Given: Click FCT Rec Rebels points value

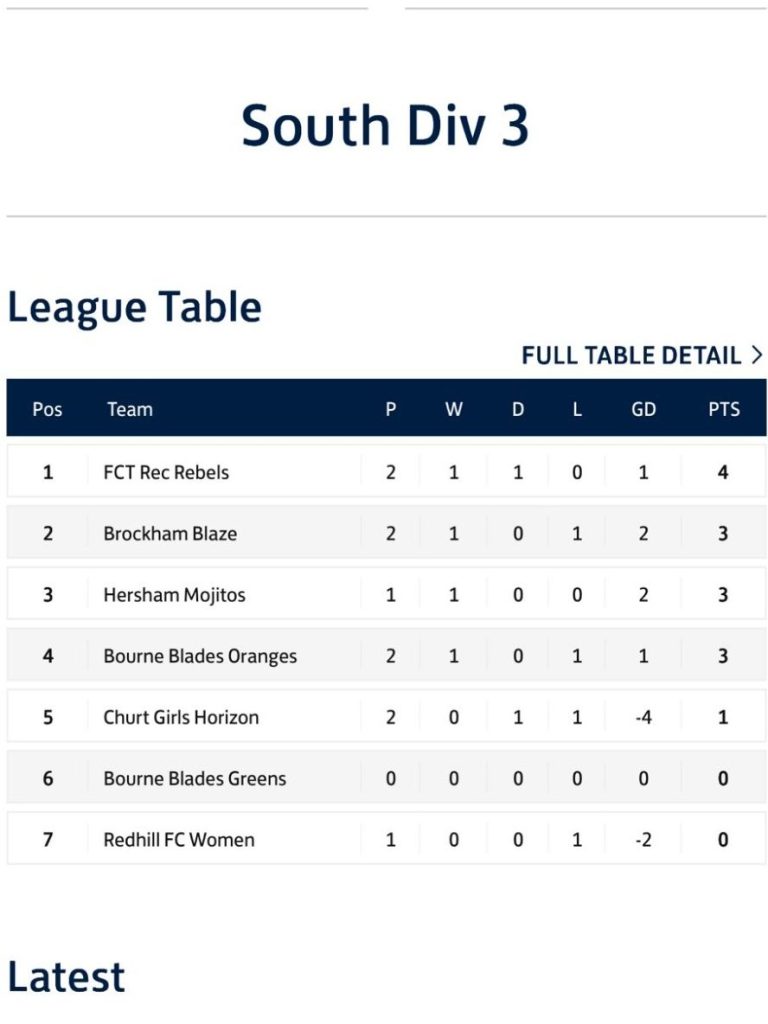Looking at the screenshot, I should [x=723, y=472].
